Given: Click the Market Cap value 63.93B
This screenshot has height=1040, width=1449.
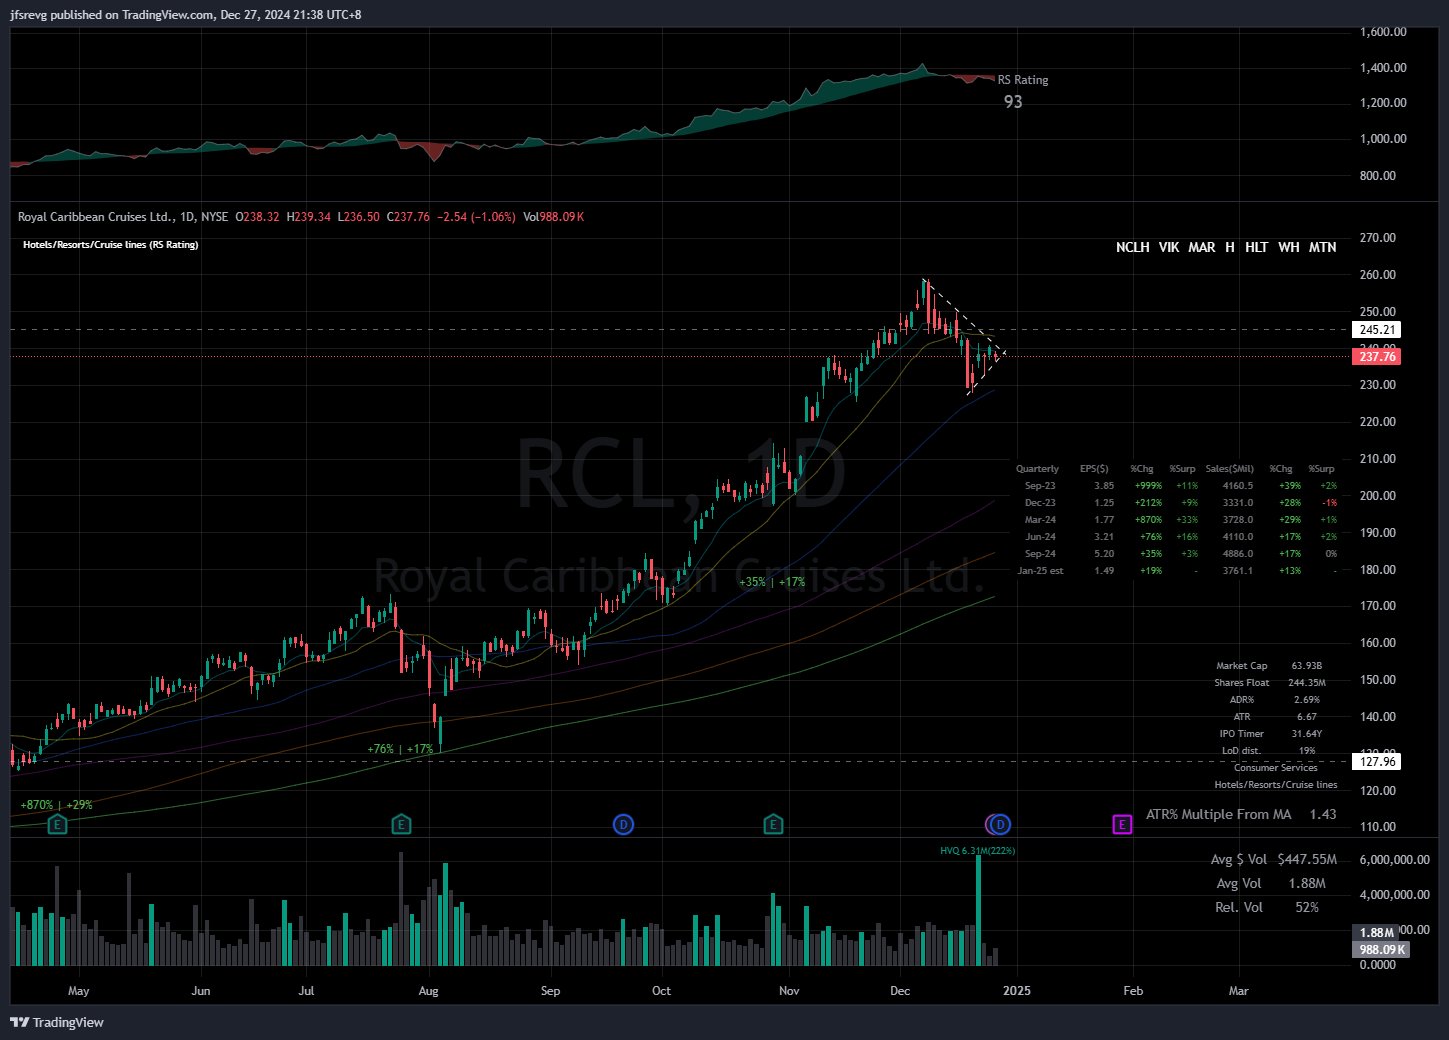Looking at the screenshot, I should point(1307,666).
